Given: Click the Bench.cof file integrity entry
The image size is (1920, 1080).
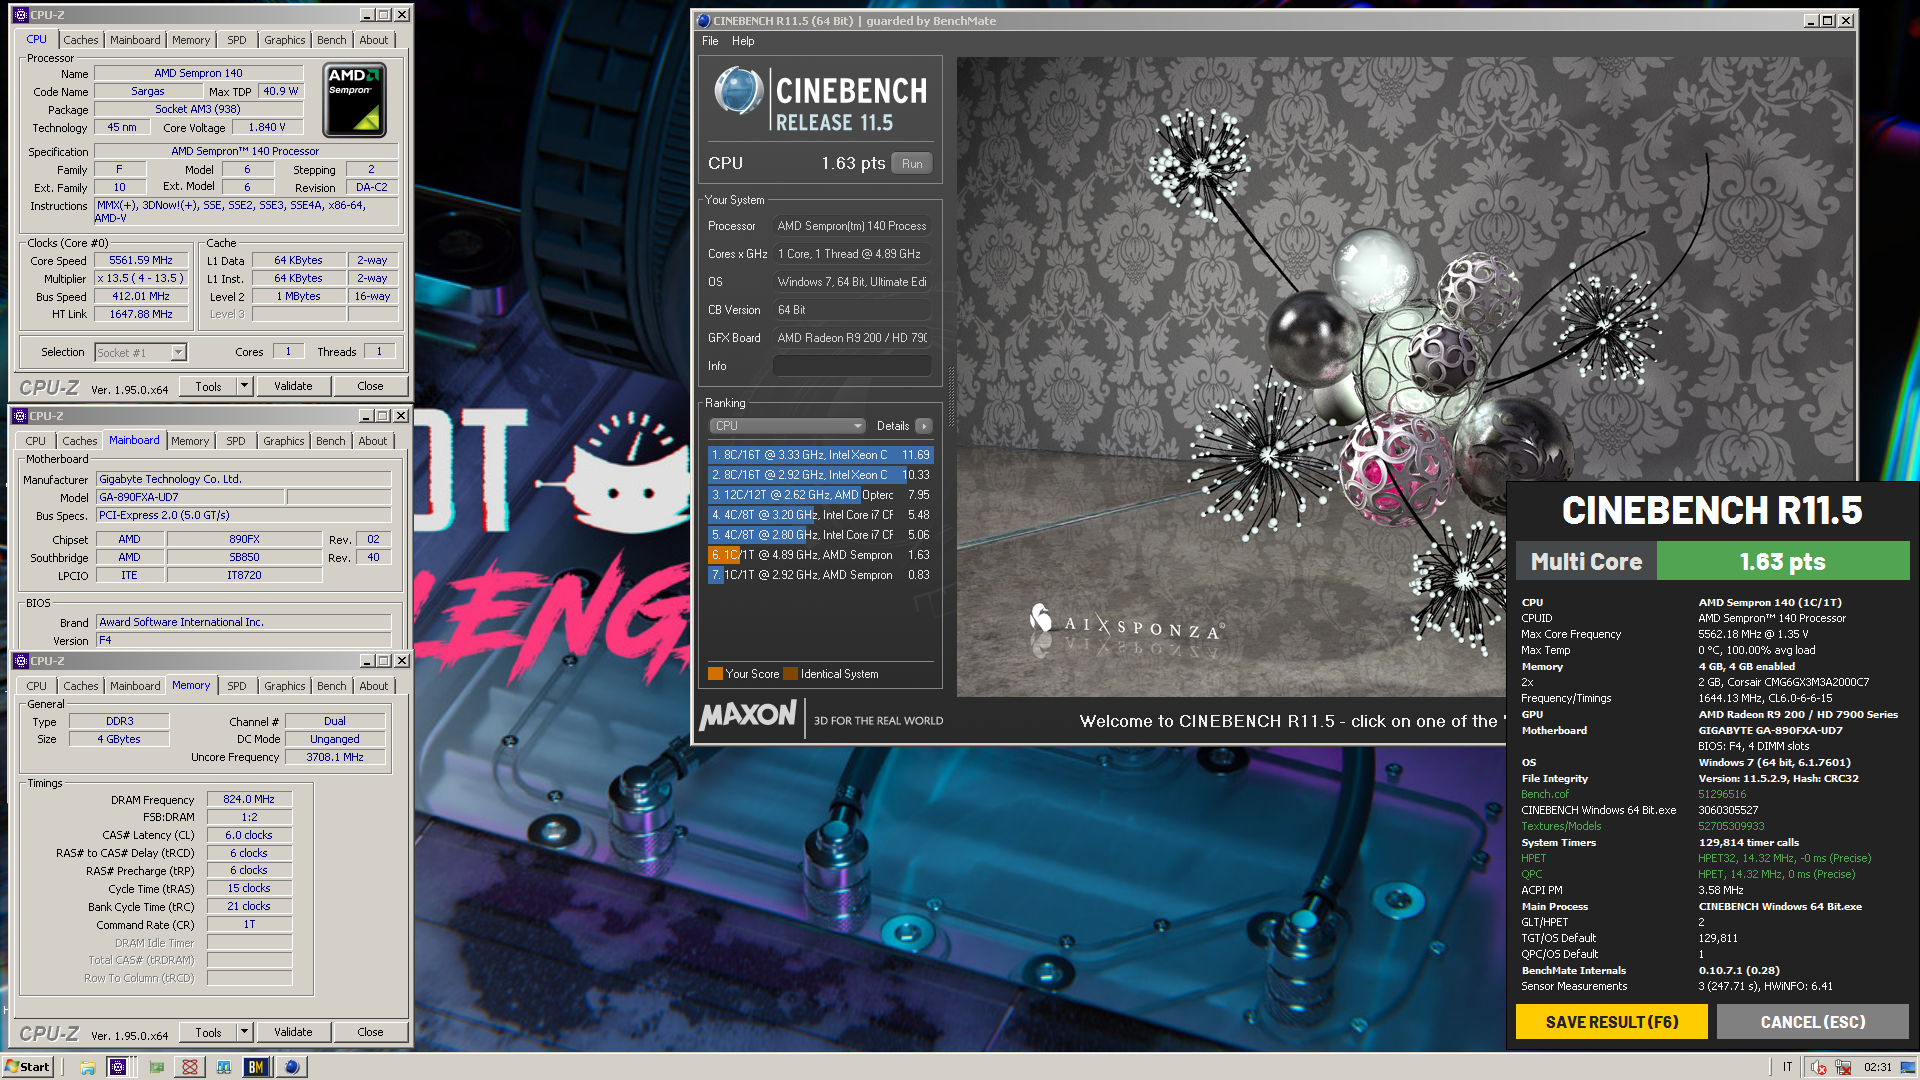Looking at the screenshot, I should tap(1545, 794).
